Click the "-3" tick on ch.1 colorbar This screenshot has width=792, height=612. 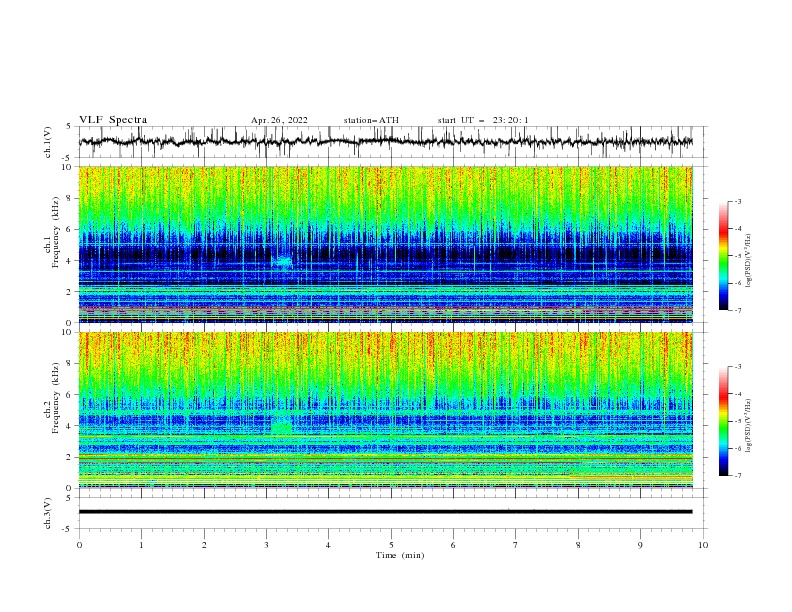(x=737, y=201)
